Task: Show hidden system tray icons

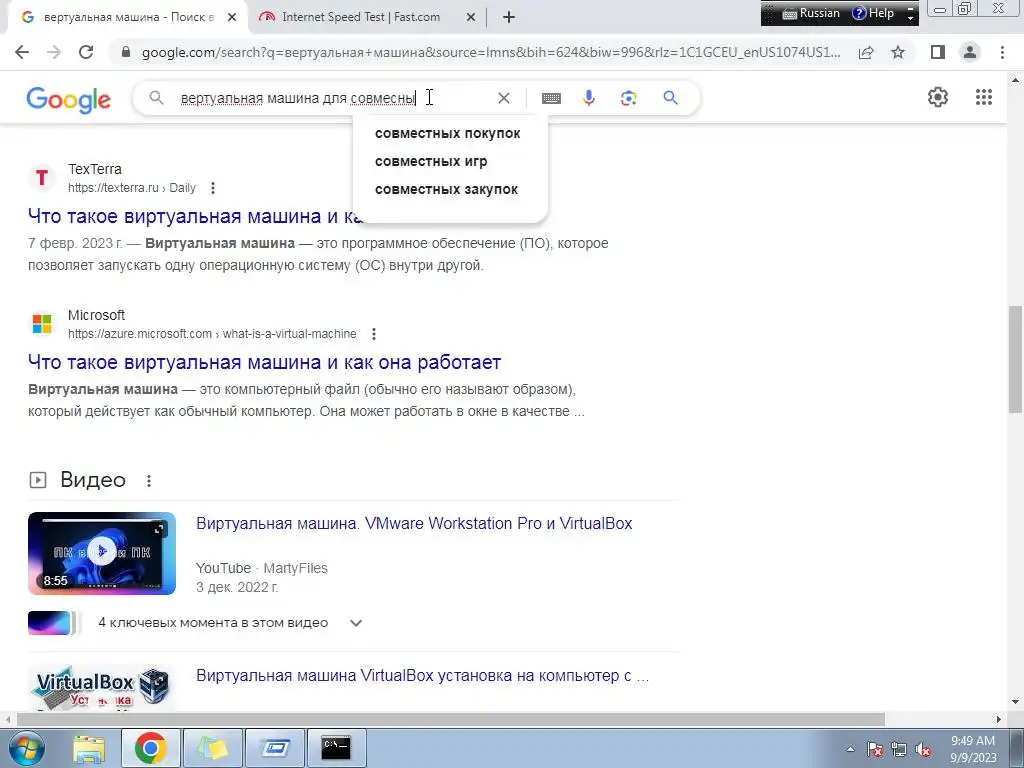Action: tap(850, 749)
